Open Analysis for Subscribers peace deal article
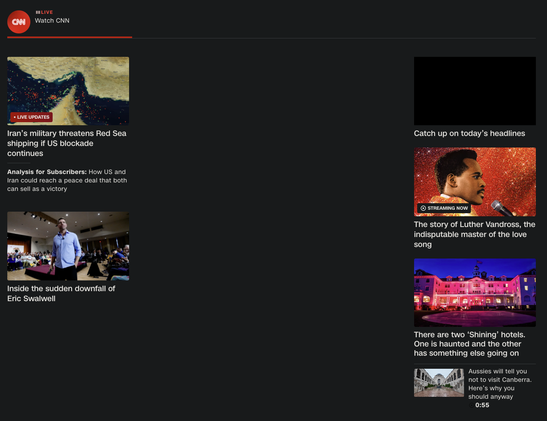This screenshot has width=547, height=421. coord(67,180)
